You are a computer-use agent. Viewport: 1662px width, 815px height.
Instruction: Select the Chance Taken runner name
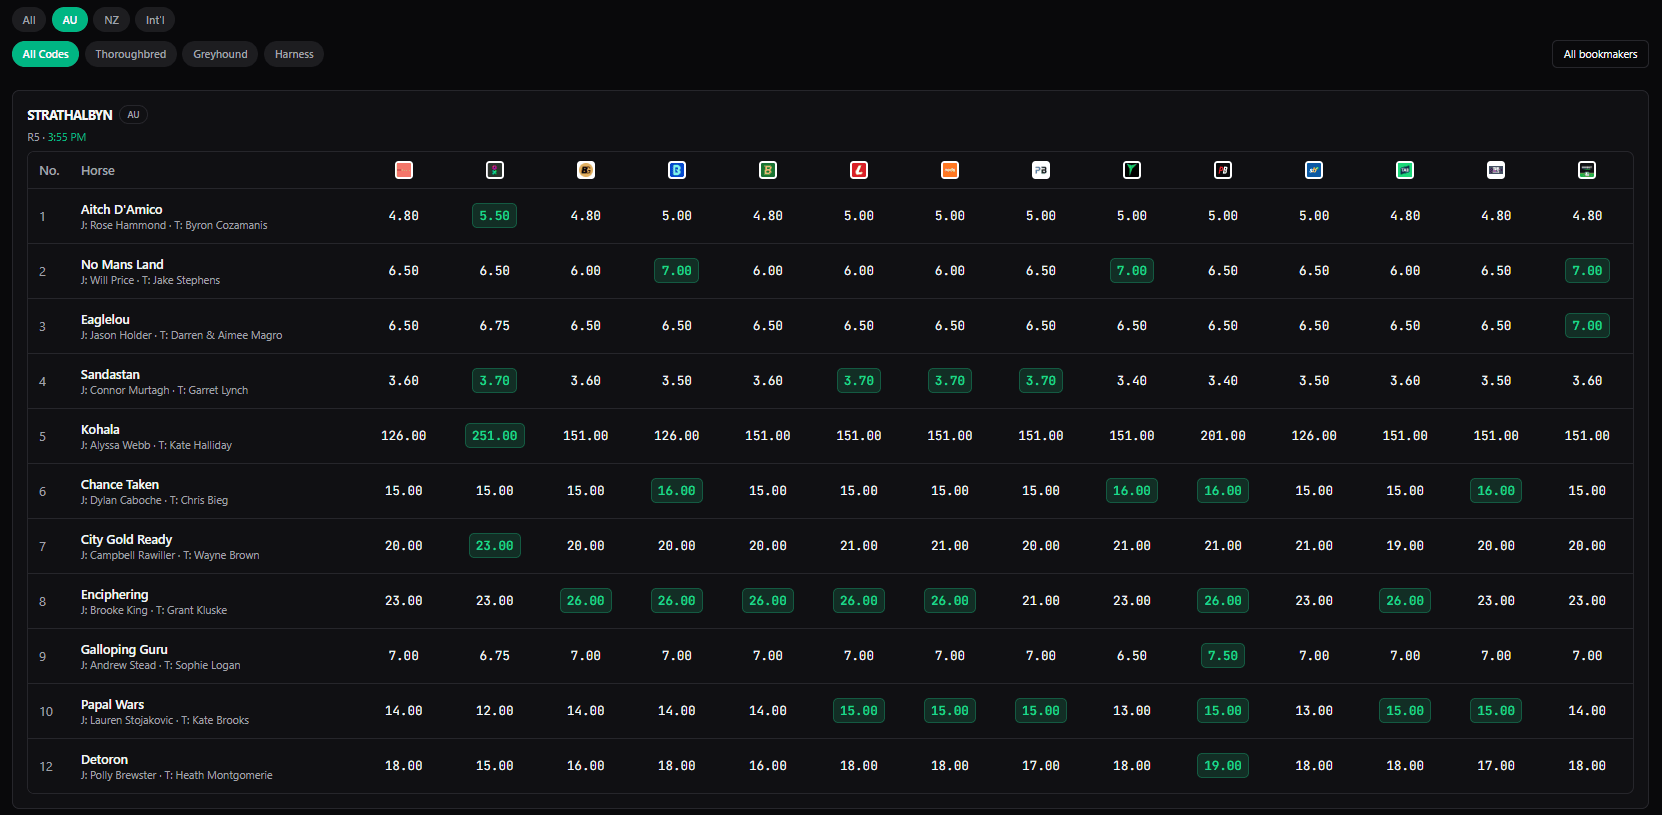point(120,485)
